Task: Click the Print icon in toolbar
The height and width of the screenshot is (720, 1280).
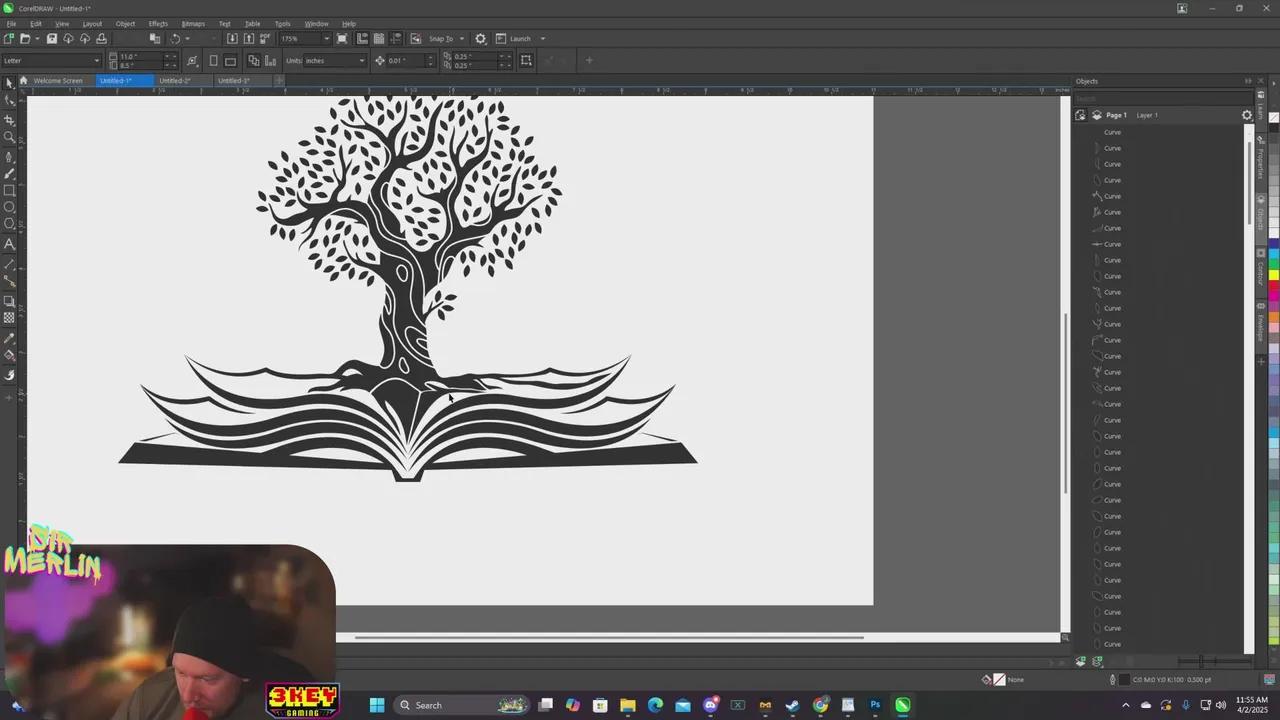Action: [x=101, y=39]
